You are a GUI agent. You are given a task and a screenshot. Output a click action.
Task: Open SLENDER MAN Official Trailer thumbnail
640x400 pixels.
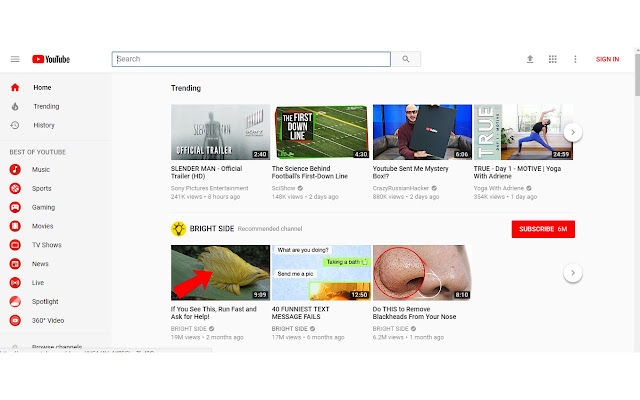click(220, 132)
